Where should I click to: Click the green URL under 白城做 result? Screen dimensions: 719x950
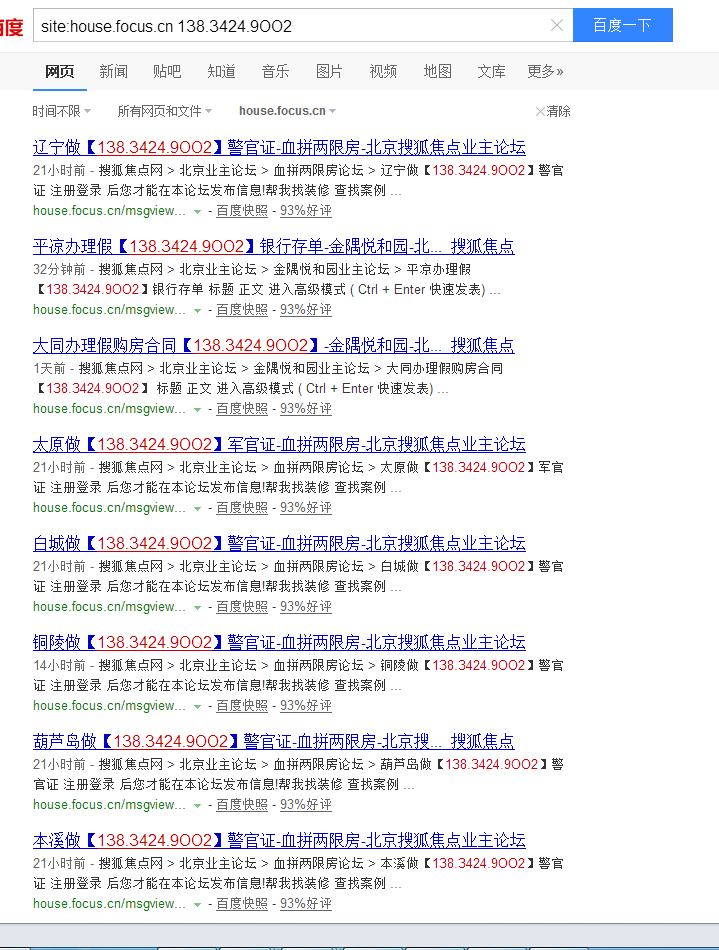tap(109, 606)
